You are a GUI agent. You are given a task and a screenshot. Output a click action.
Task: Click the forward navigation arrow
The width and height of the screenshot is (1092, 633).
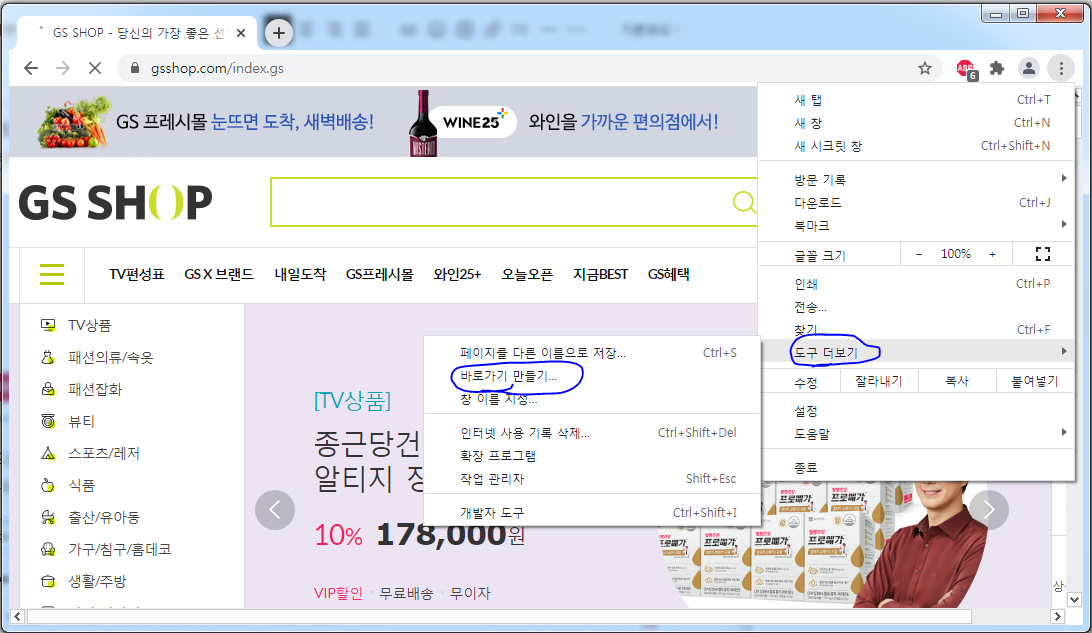pyautogui.click(x=63, y=68)
